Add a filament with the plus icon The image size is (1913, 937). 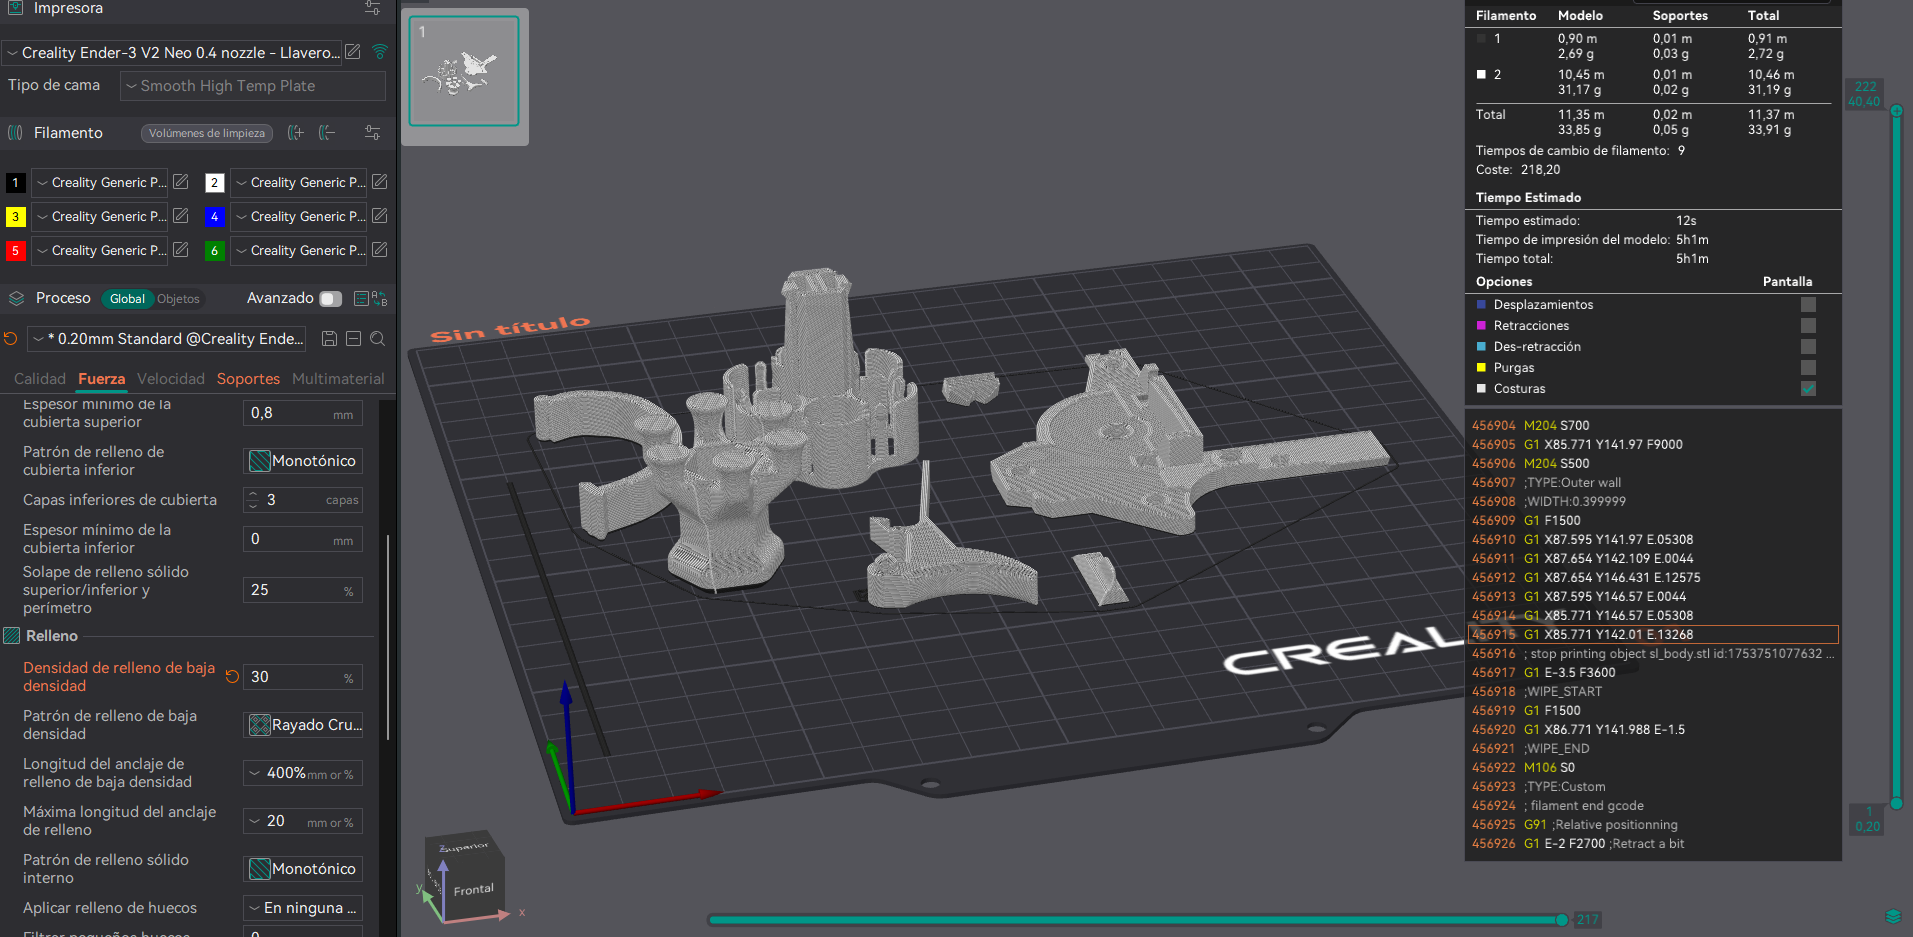(x=294, y=132)
